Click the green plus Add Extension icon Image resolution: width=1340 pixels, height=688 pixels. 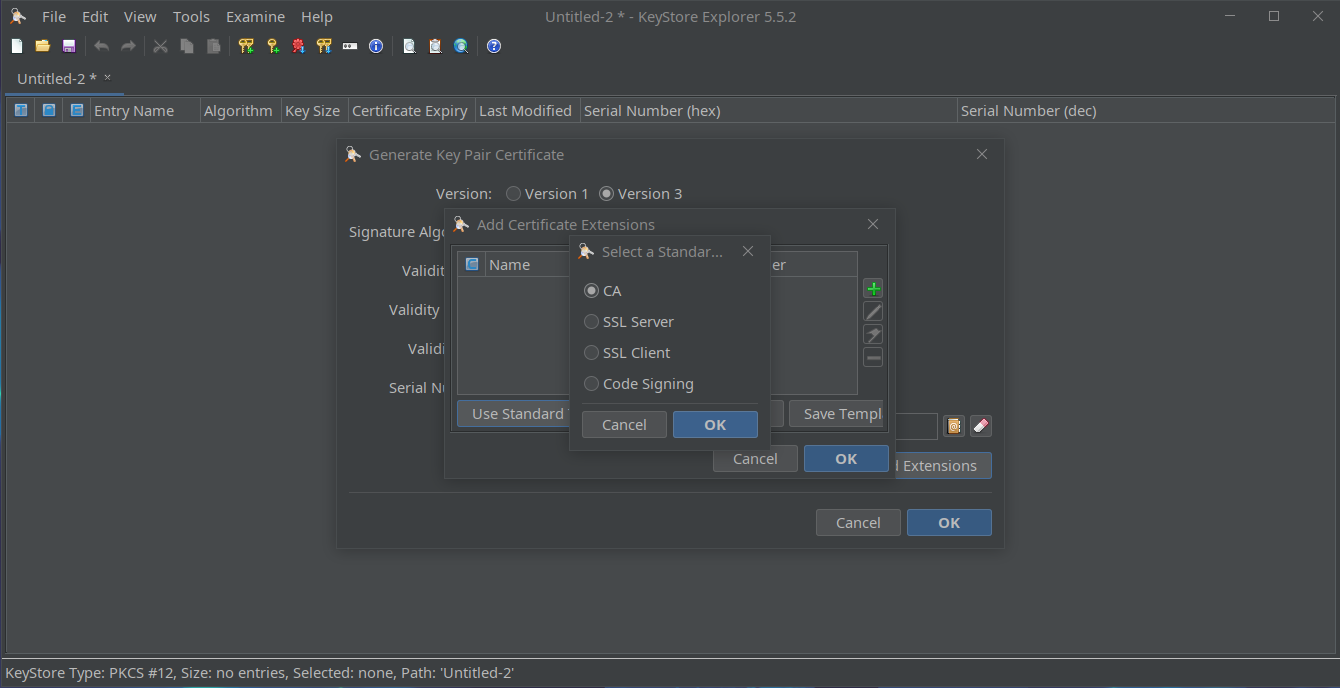click(x=873, y=289)
